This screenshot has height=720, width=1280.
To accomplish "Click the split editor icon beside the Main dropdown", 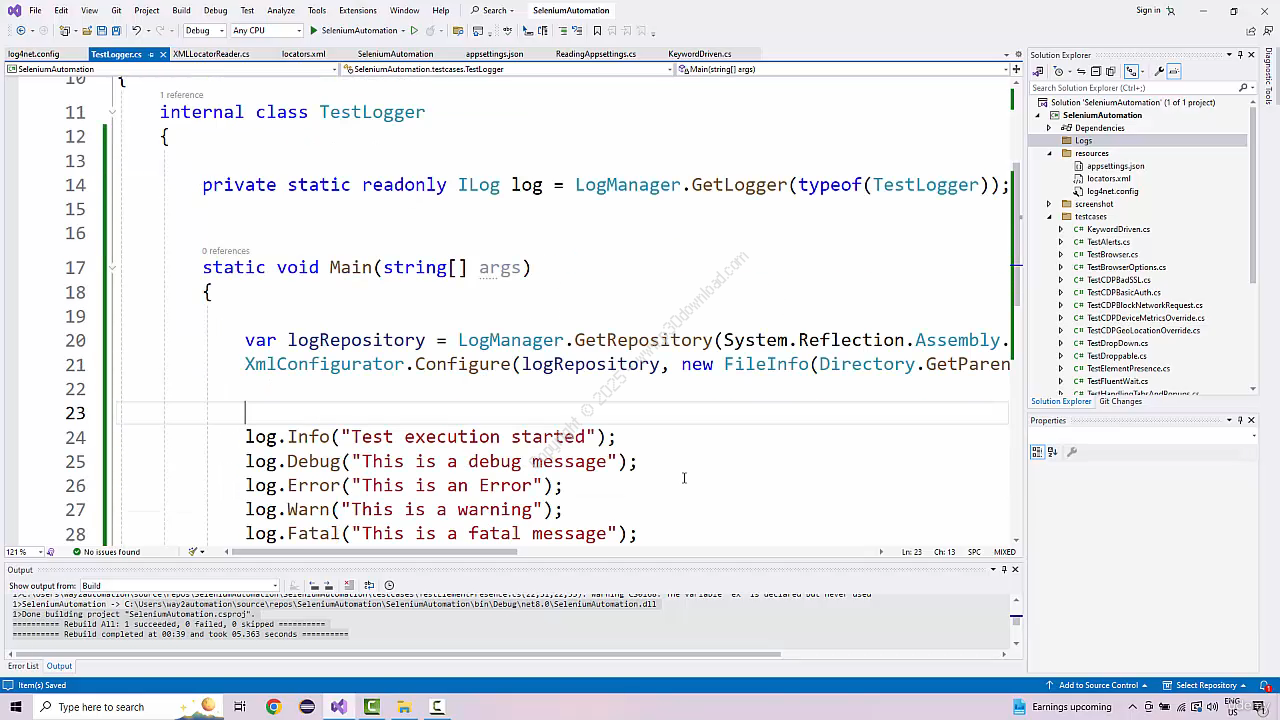I will coord(1016,69).
